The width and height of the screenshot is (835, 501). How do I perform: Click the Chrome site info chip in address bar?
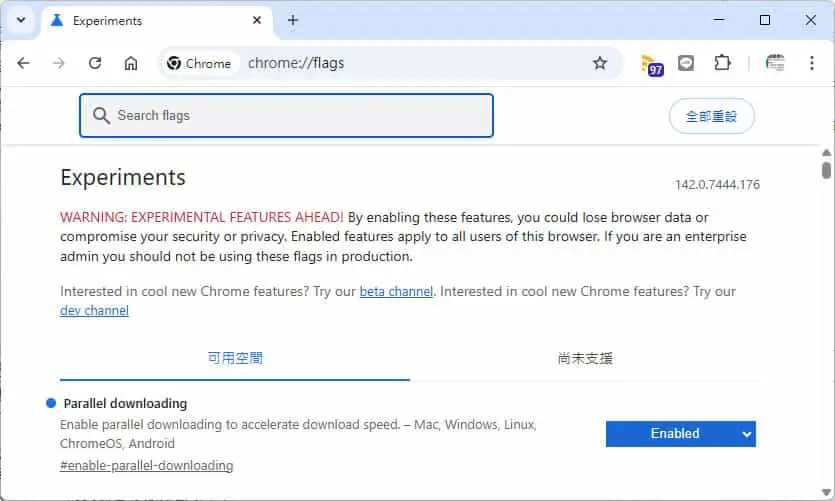pos(199,63)
